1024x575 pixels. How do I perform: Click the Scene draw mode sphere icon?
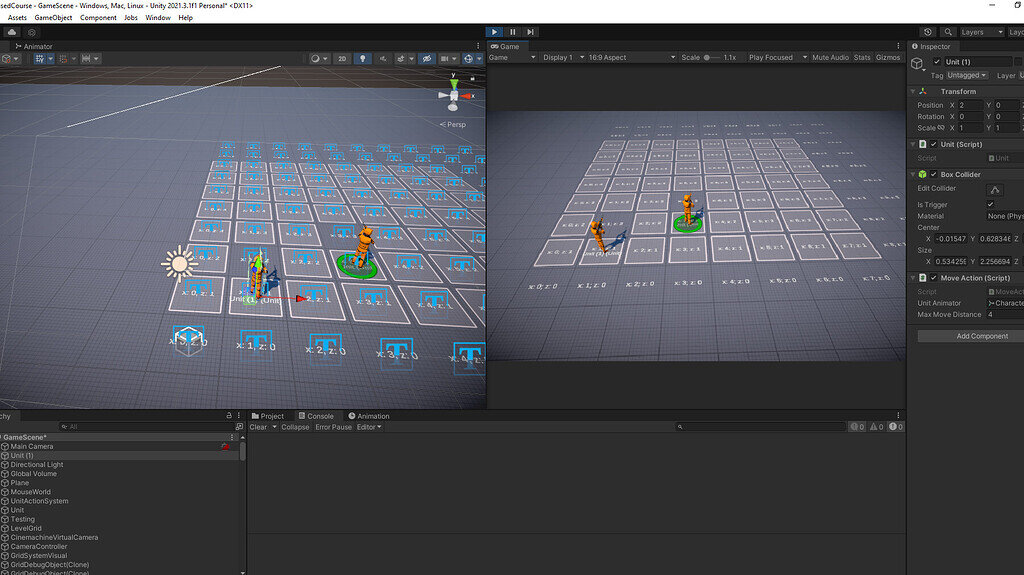tap(315, 59)
